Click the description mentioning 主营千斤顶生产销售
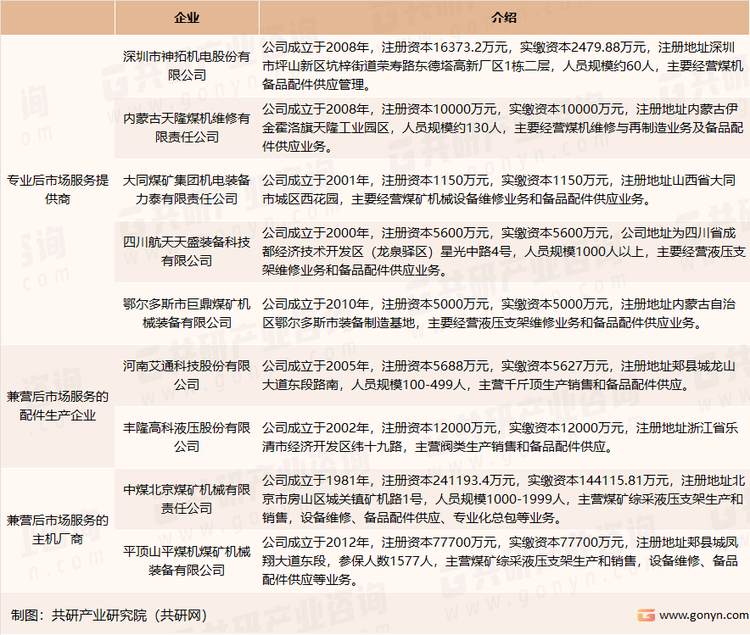The width and height of the screenshot is (750, 635). [504, 375]
